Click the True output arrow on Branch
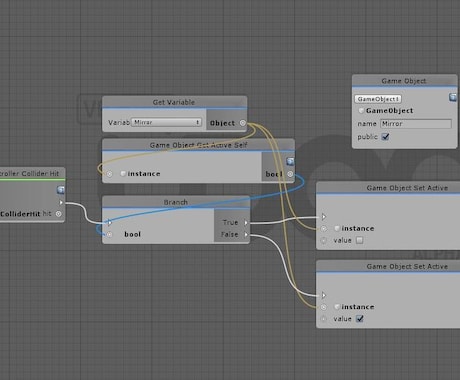Viewport: 460px width, 380px height. tap(246, 222)
